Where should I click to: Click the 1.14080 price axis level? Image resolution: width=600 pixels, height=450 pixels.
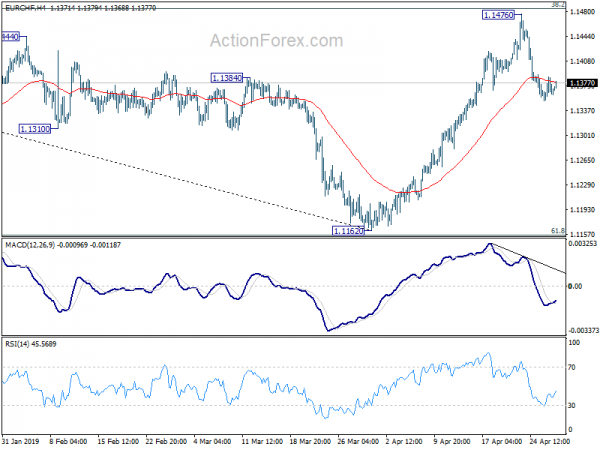pos(582,61)
